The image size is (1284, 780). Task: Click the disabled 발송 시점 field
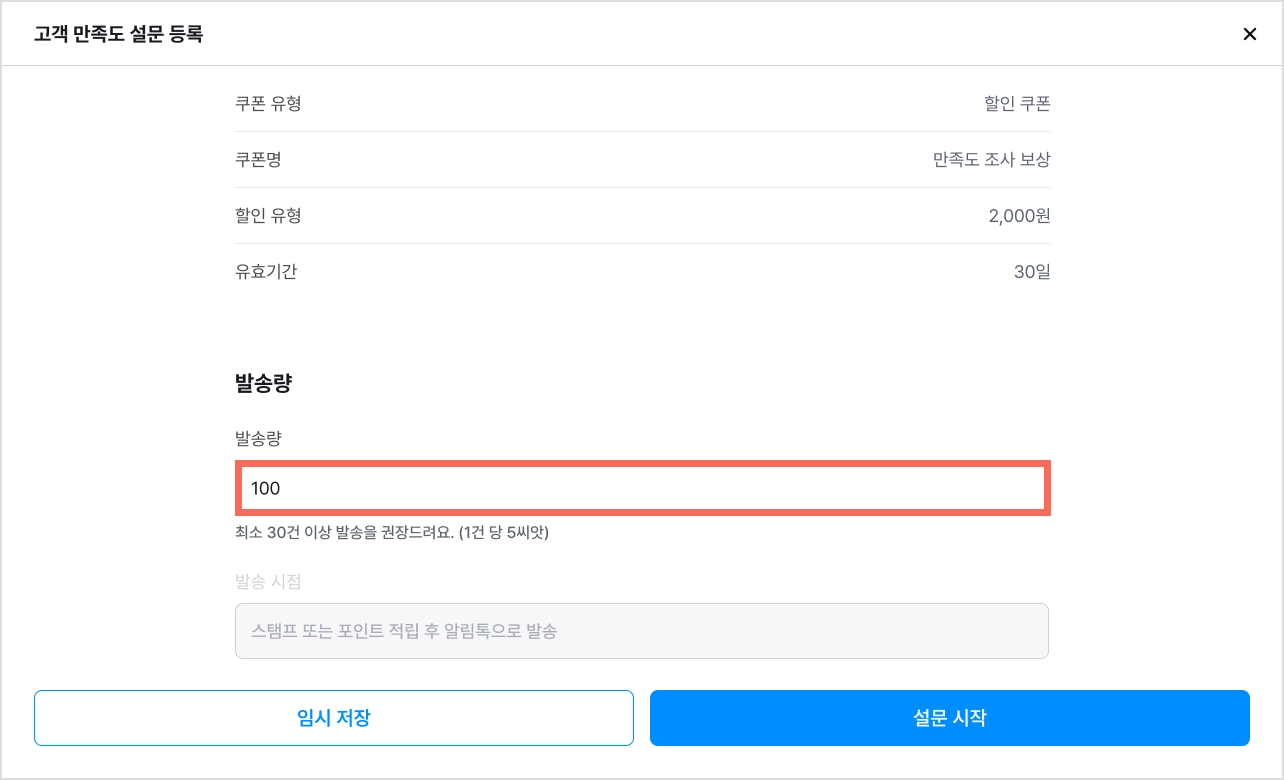tap(642, 631)
